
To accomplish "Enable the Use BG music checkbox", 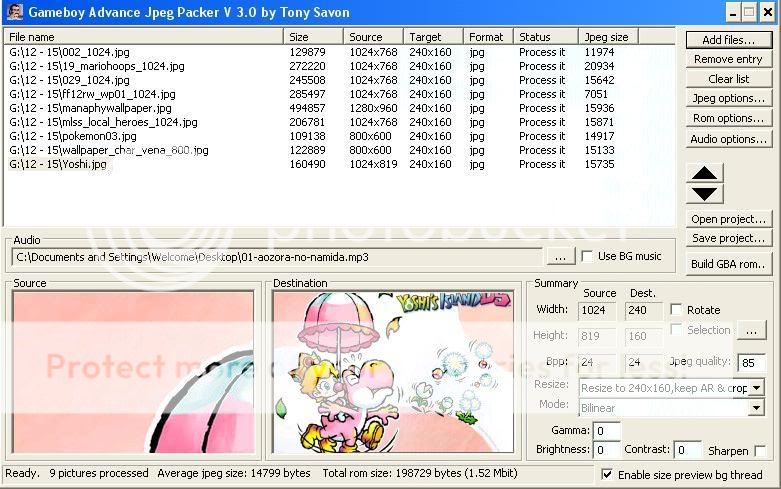I will point(587,257).
